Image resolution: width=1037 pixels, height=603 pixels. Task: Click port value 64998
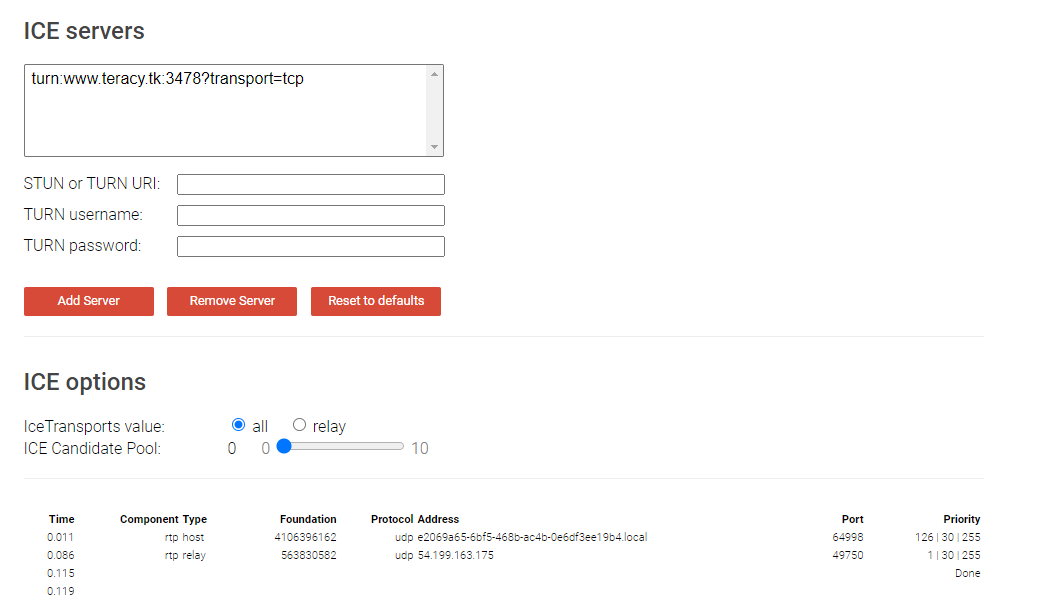point(848,537)
